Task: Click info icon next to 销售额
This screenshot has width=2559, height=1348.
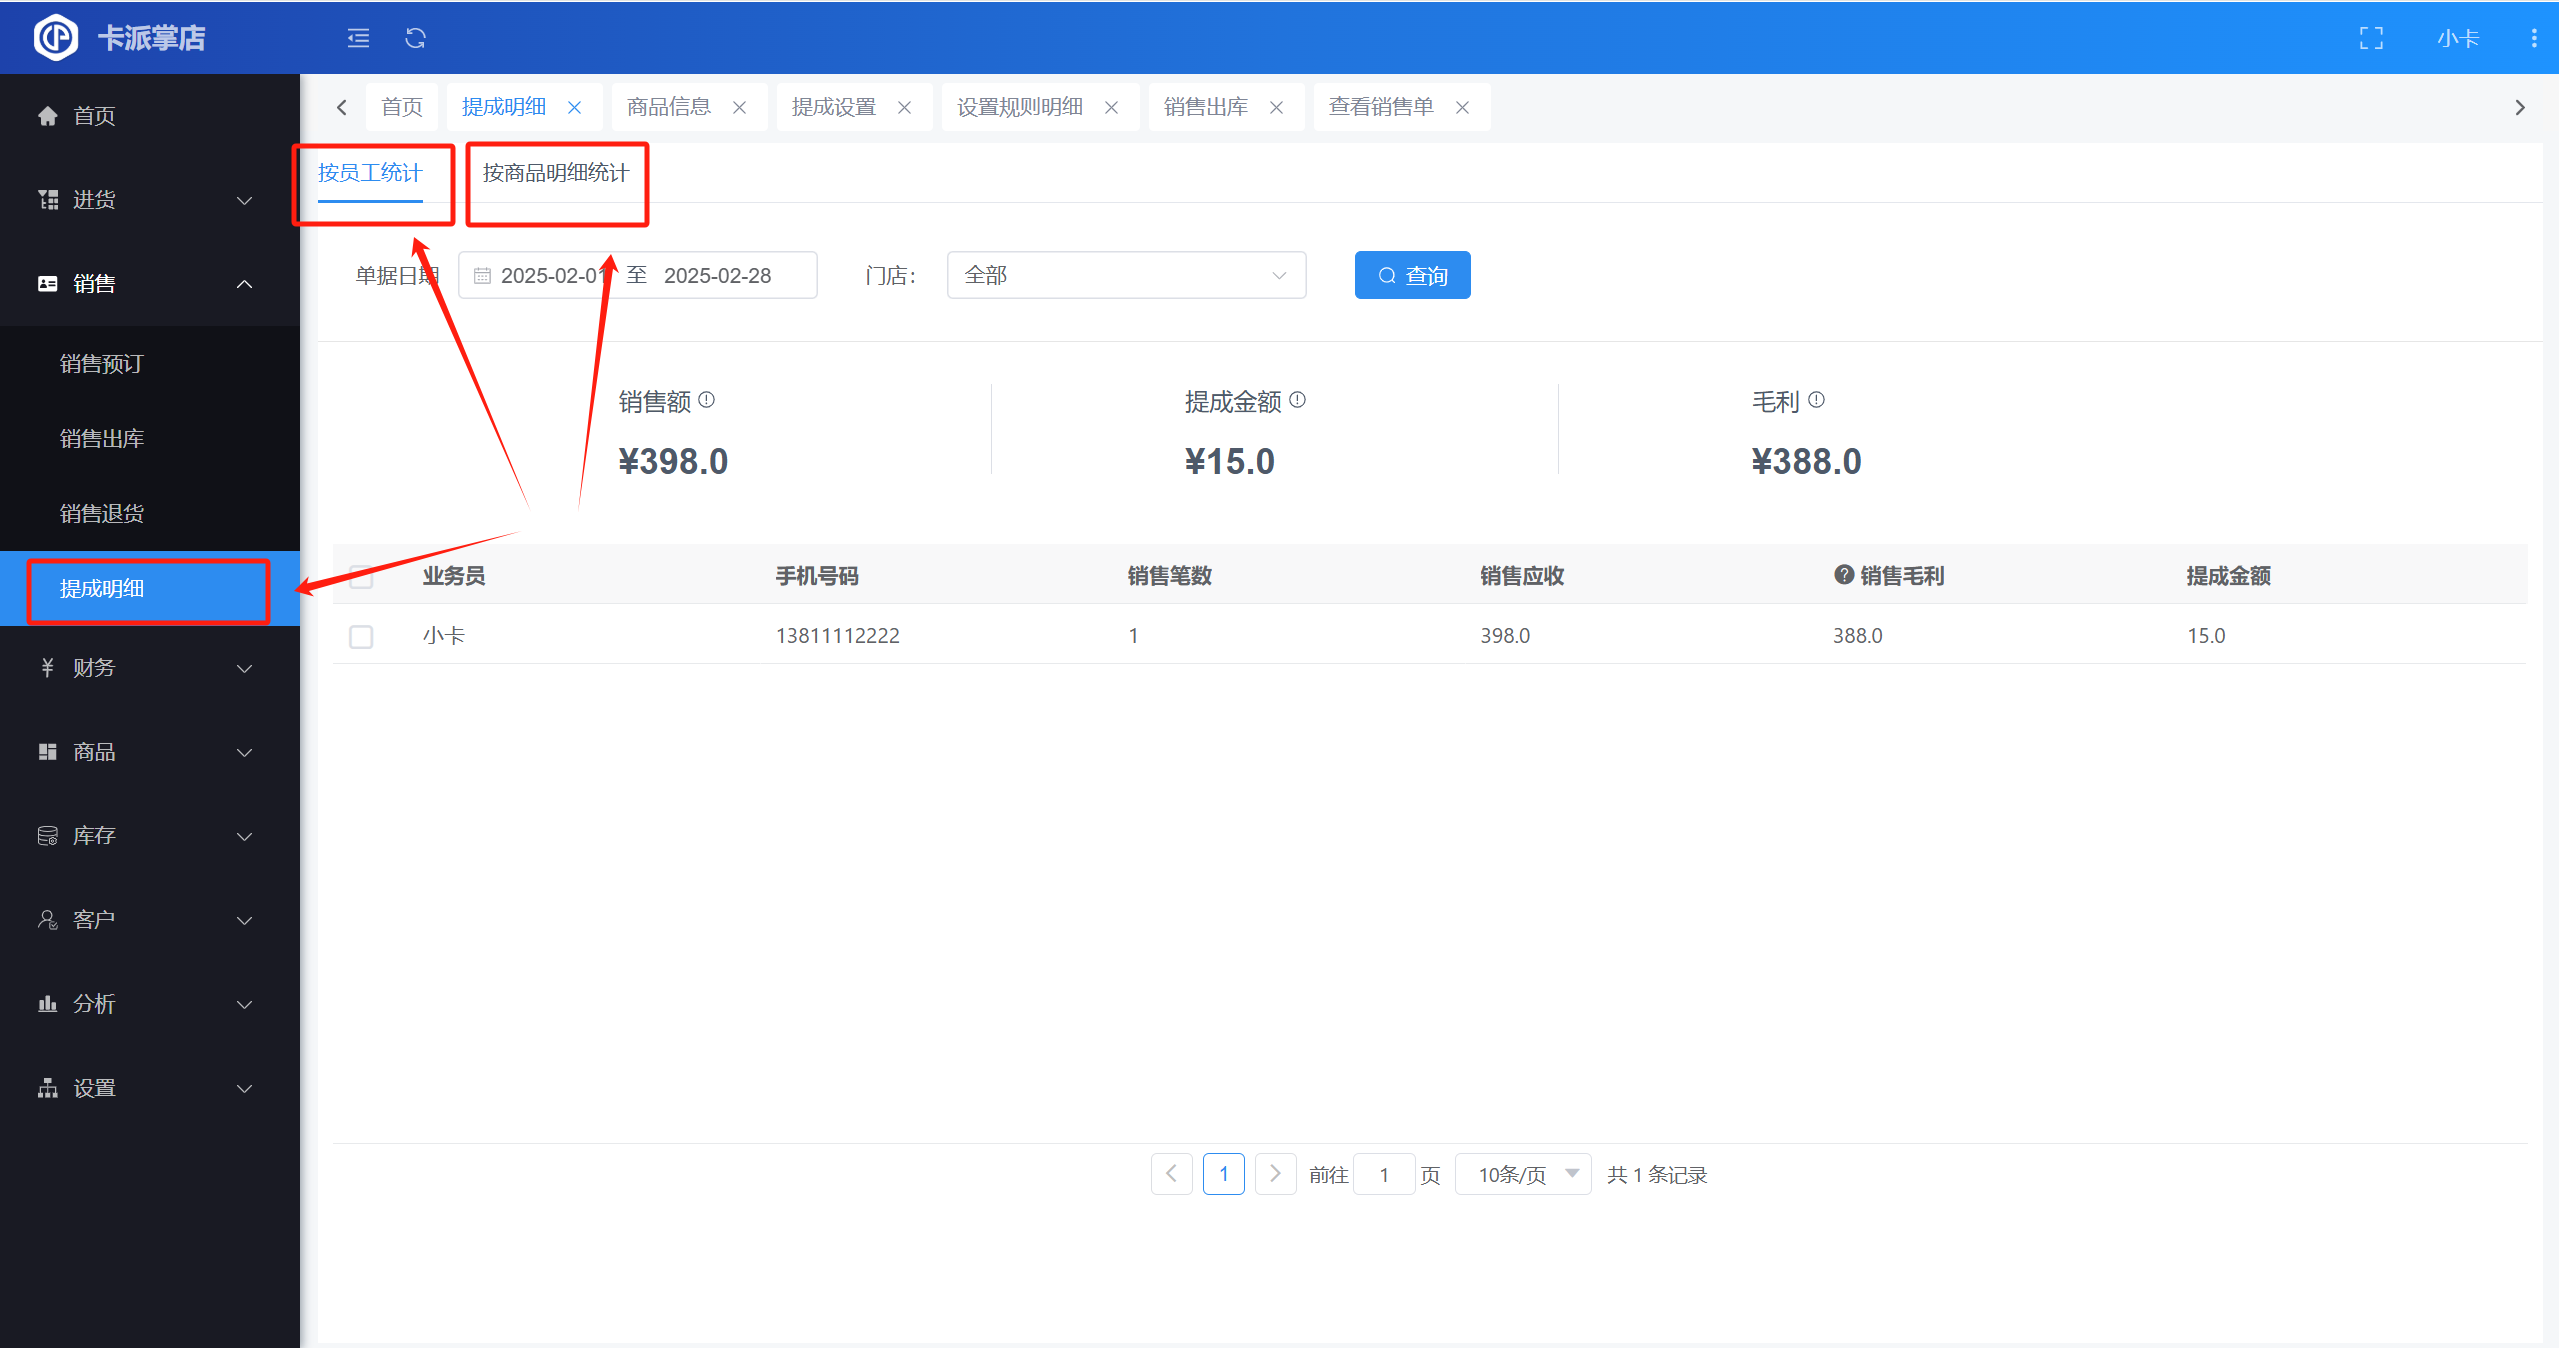Action: (x=707, y=400)
